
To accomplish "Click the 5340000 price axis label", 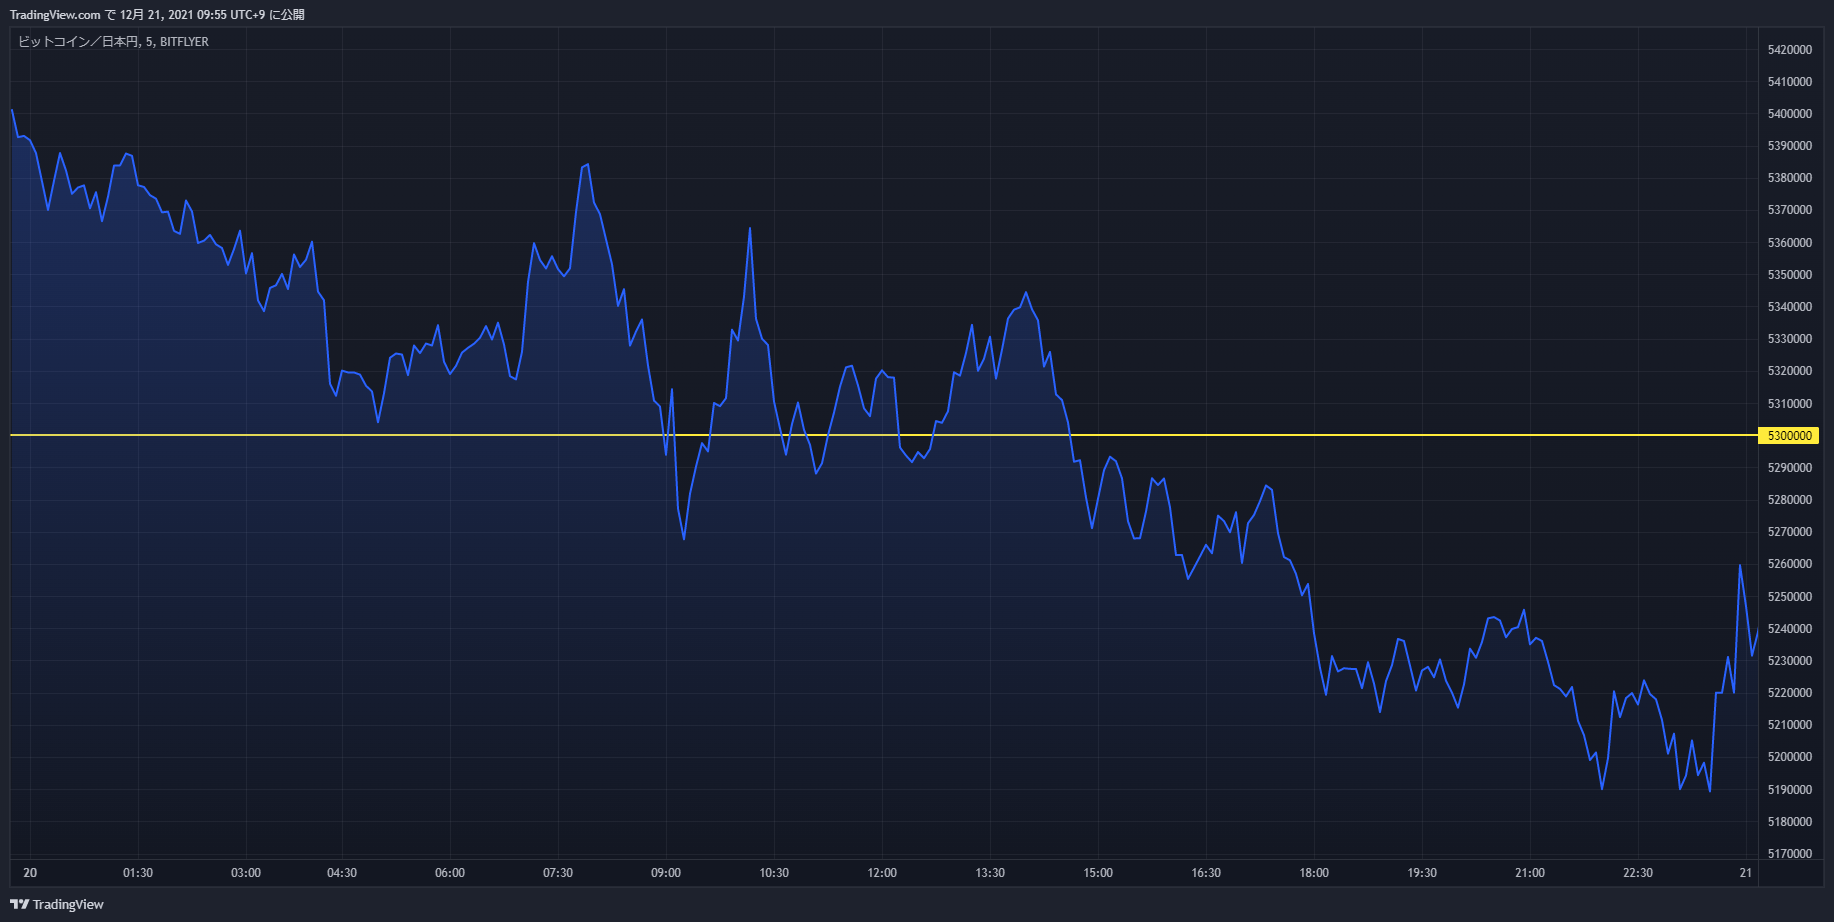I will pos(1790,307).
